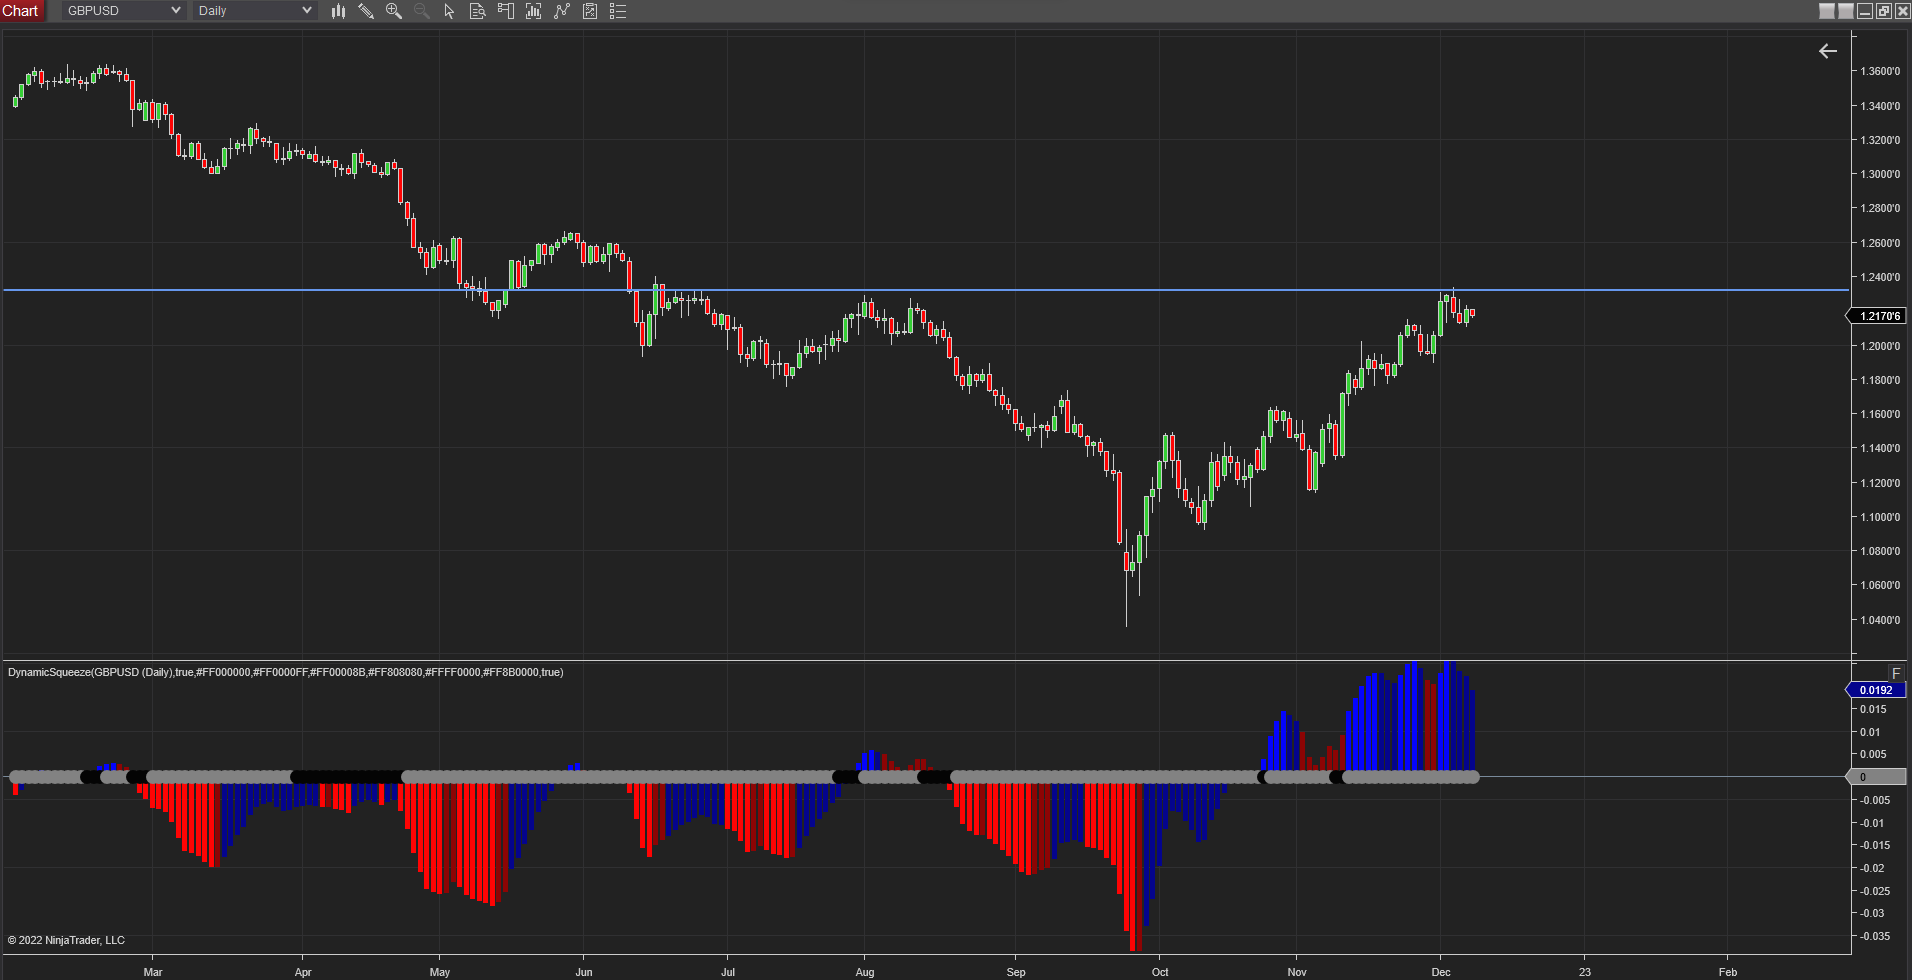The image size is (1912, 980).
Task: Open the chart Properties list icon
Action: [x=618, y=11]
